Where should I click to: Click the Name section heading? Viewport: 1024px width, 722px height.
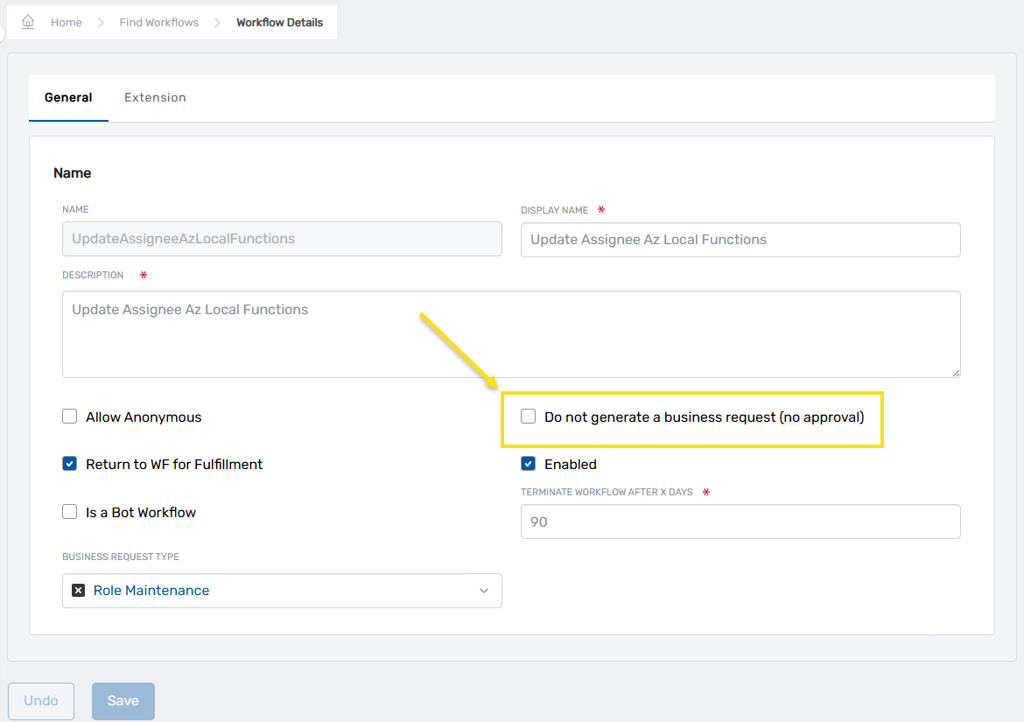(72, 173)
